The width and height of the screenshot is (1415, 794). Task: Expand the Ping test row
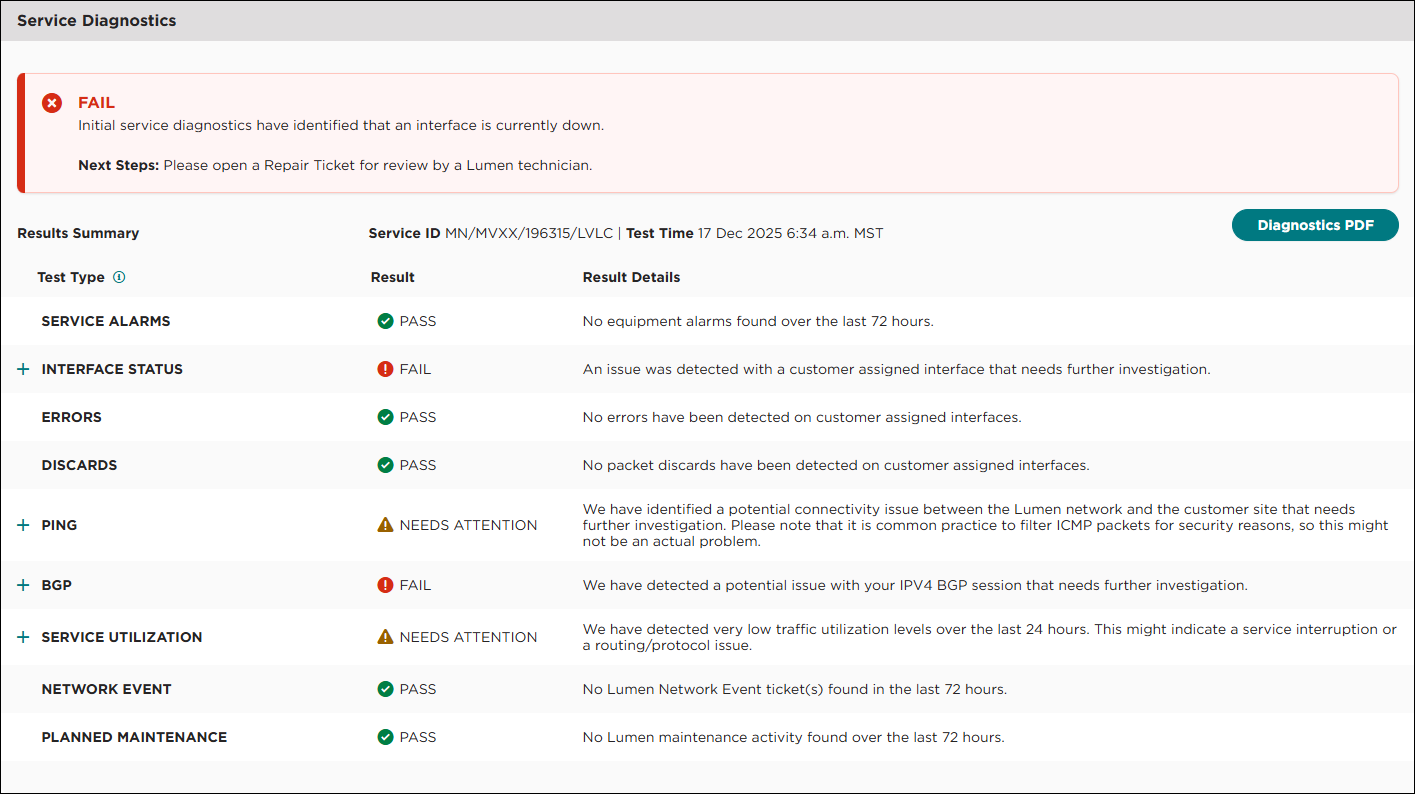click(22, 524)
